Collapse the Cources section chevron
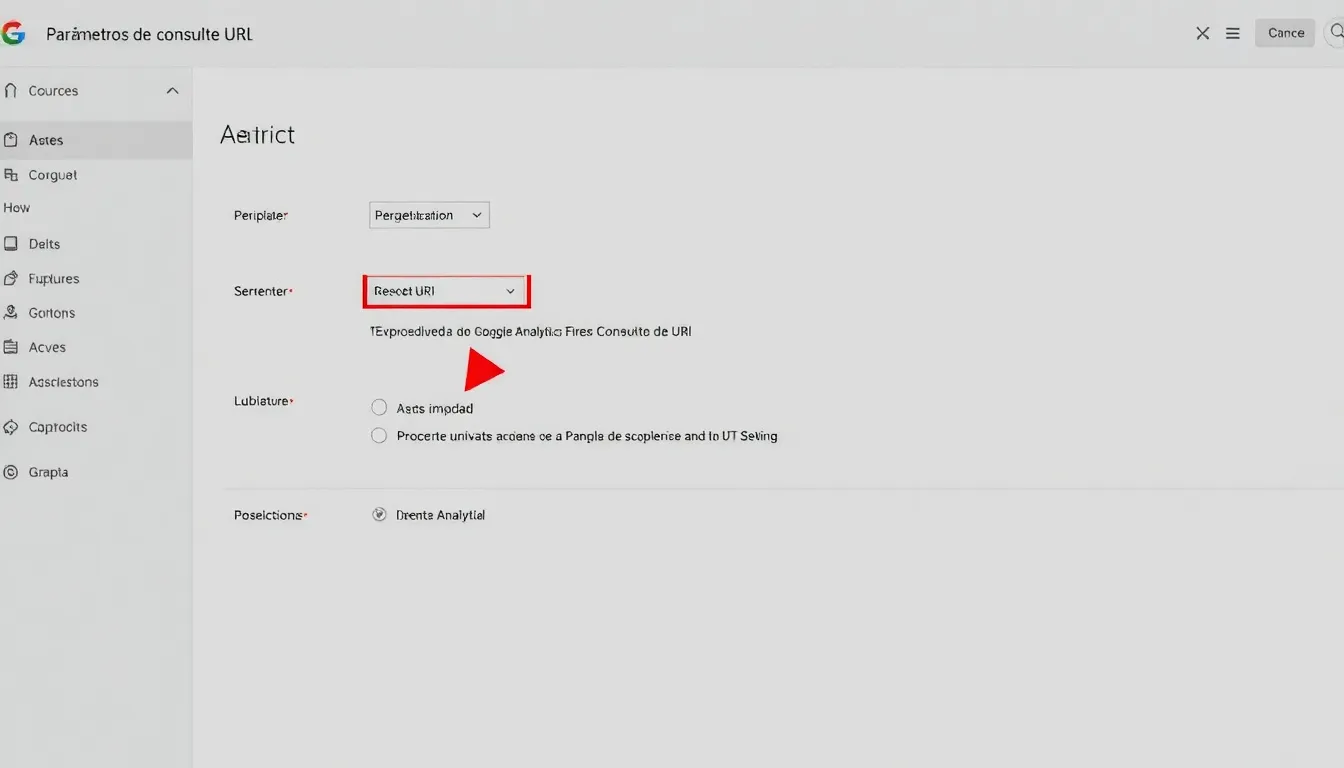The height and width of the screenshot is (768, 1344). click(x=172, y=91)
